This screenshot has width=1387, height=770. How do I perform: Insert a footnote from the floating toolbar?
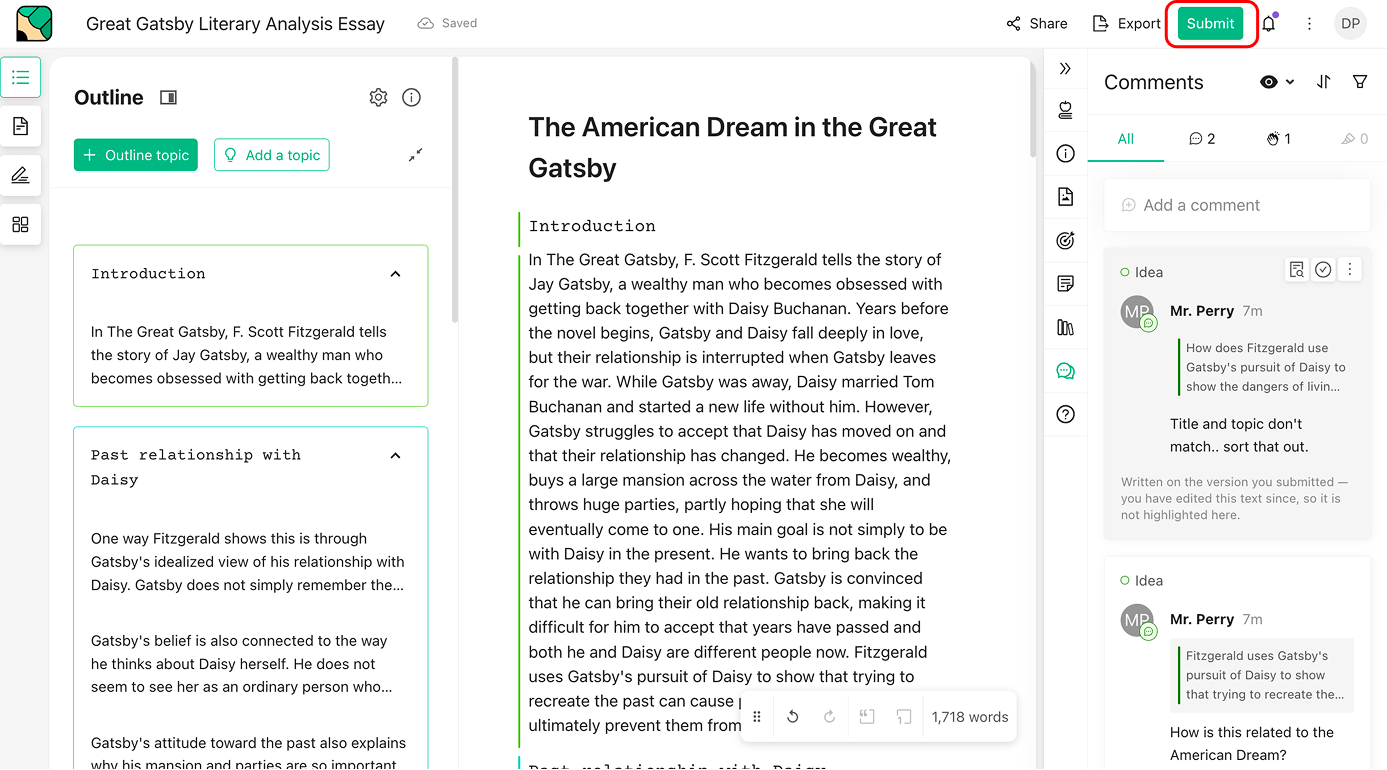[904, 716]
